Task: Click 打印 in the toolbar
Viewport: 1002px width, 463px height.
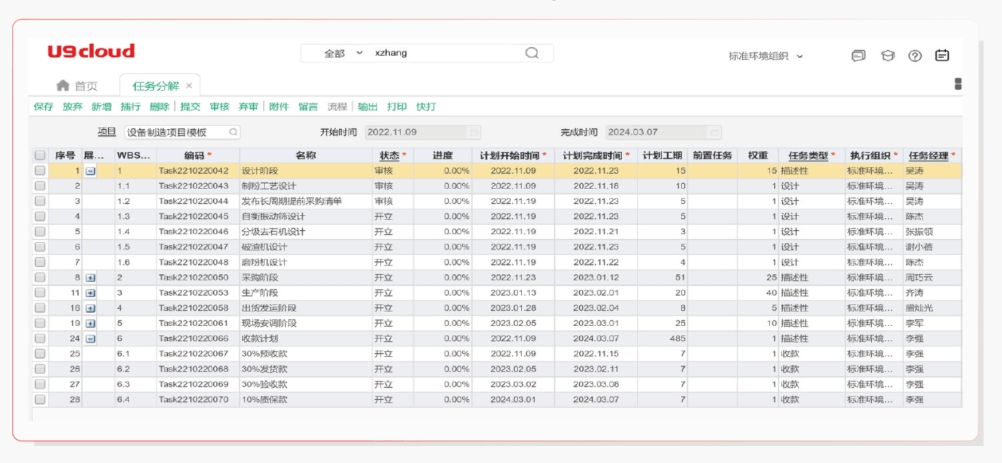Action: click(x=397, y=107)
